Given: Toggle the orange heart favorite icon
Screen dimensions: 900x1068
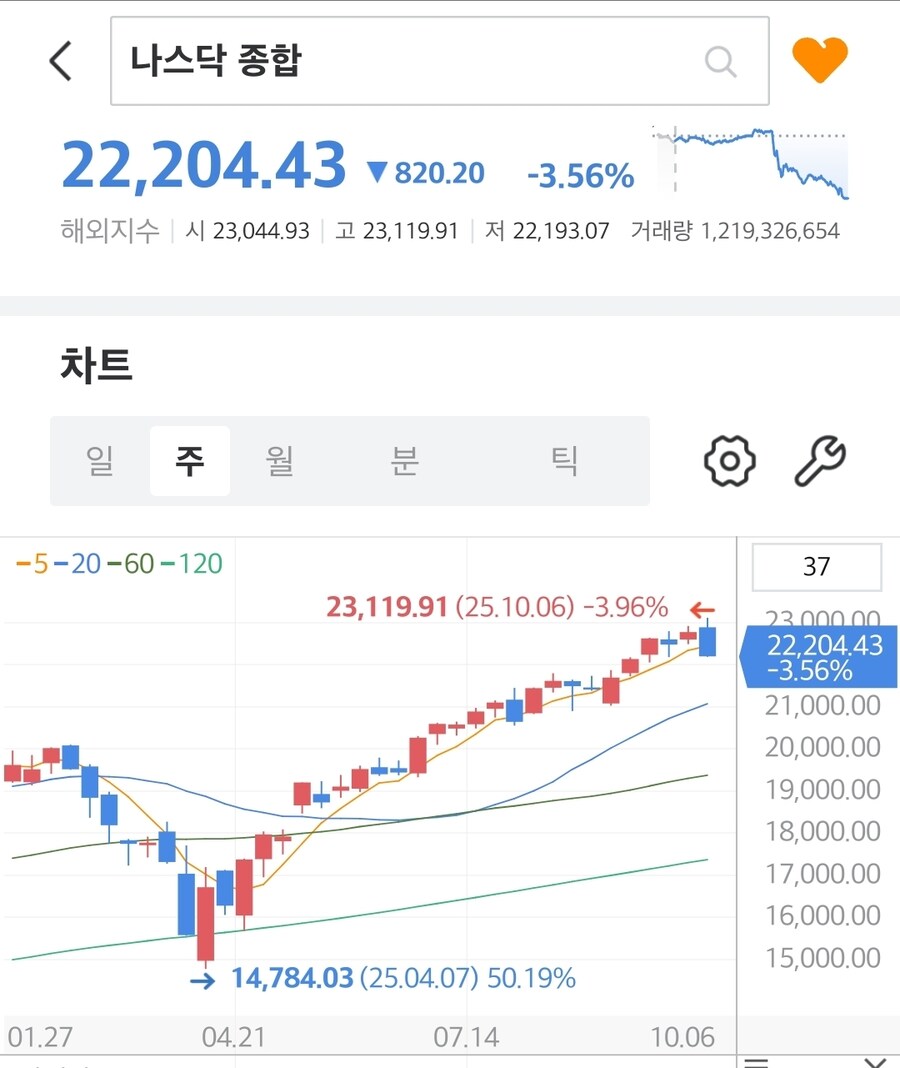Looking at the screenshot, I should click(820, 60).
